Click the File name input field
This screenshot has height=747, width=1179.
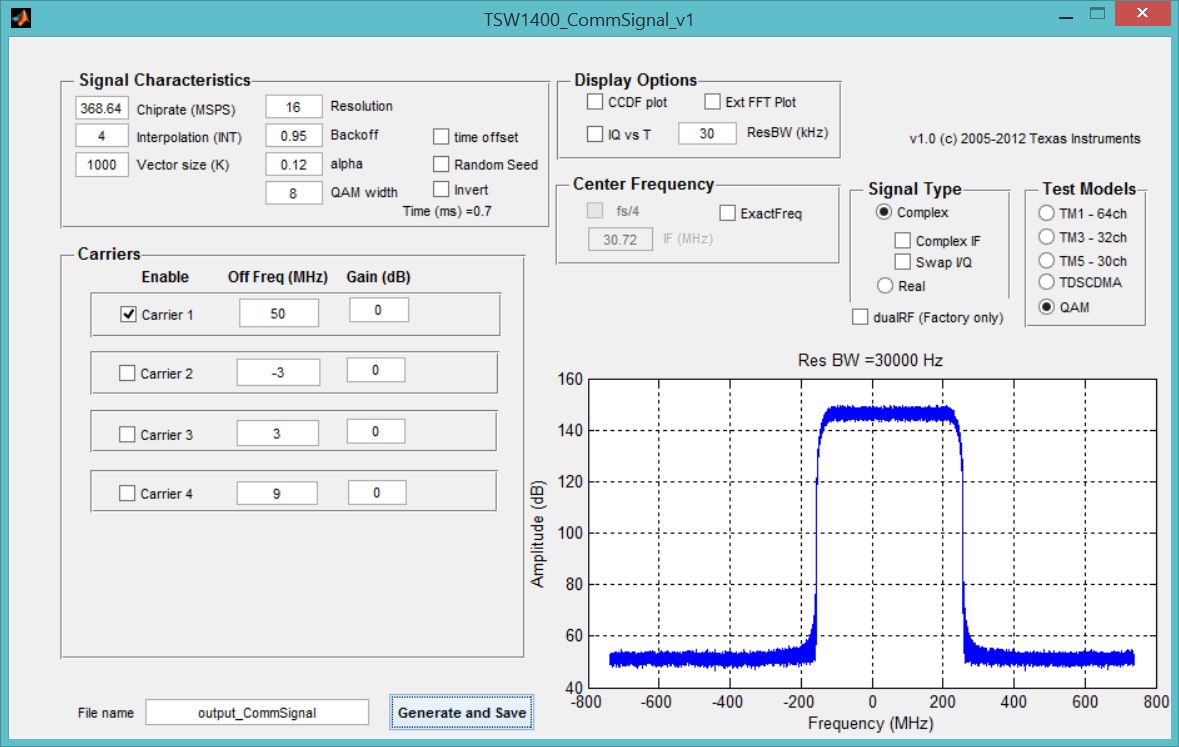coord(257,712)
